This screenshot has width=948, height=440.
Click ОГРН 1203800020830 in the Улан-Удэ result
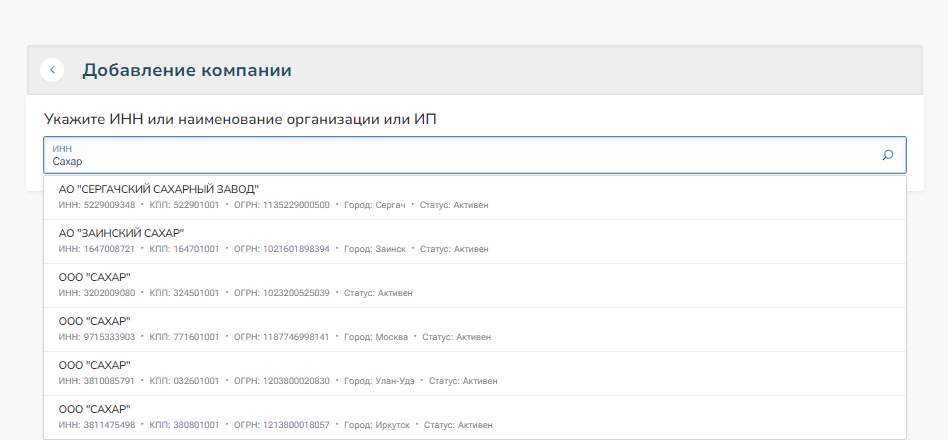[x=281, y=381]
